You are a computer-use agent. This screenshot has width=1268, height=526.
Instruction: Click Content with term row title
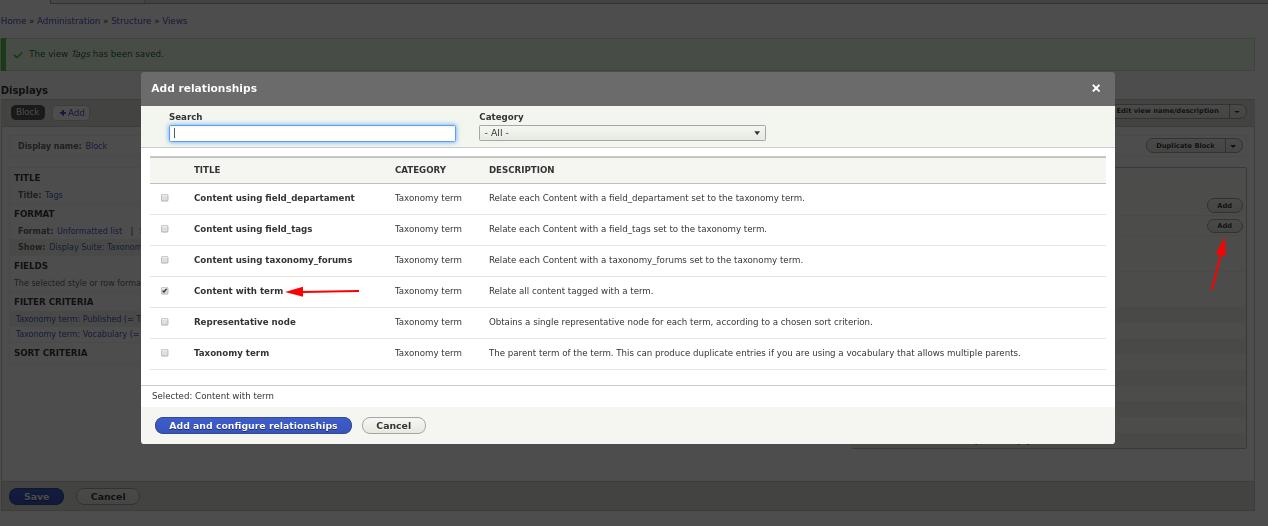click(238, 291)
